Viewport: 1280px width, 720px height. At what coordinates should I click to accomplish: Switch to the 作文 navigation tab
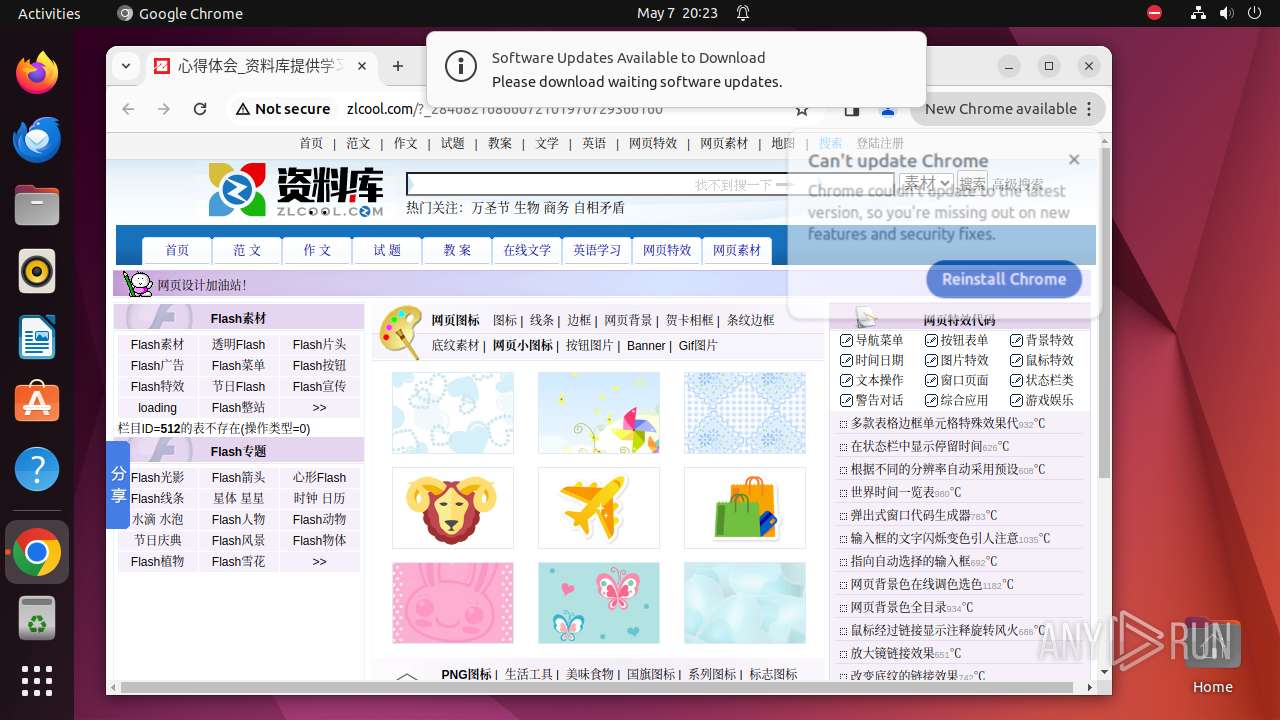click(317, 250)
